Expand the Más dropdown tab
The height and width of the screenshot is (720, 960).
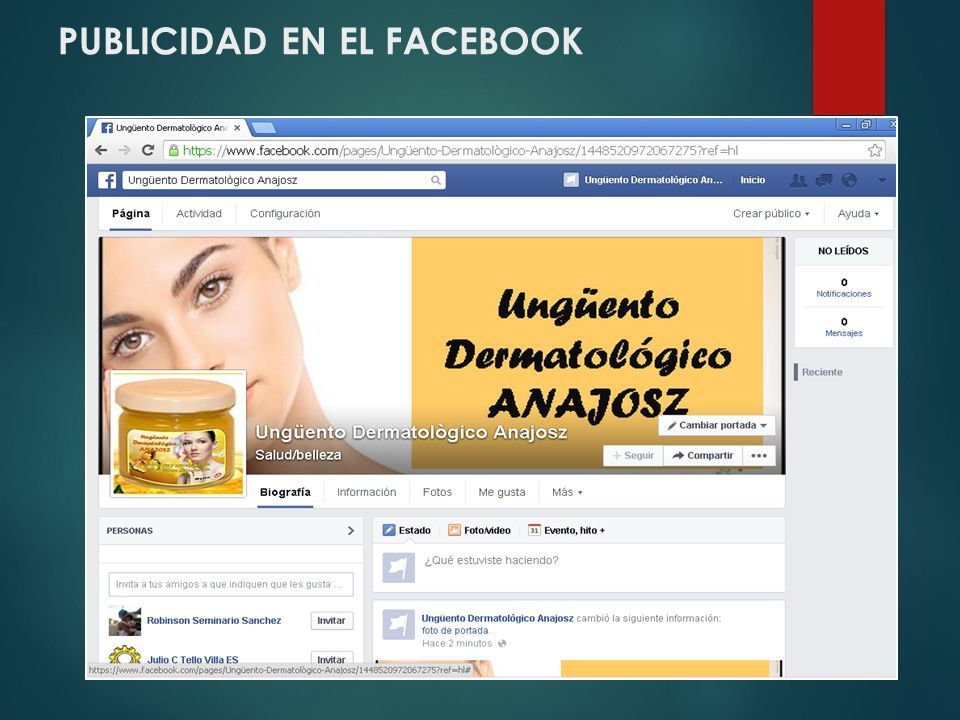click(567, 492)
